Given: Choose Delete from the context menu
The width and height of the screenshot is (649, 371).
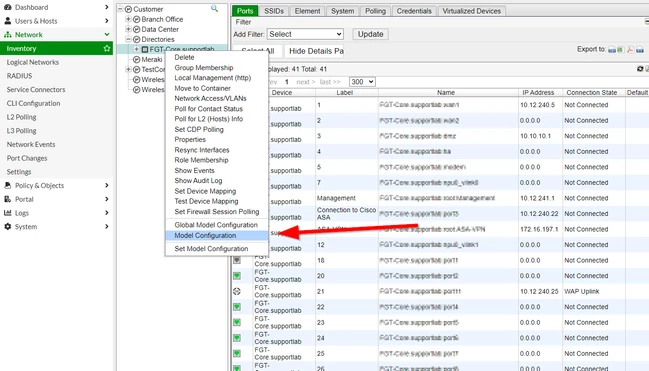Looking at the screenshot, I should pos(216,57).
